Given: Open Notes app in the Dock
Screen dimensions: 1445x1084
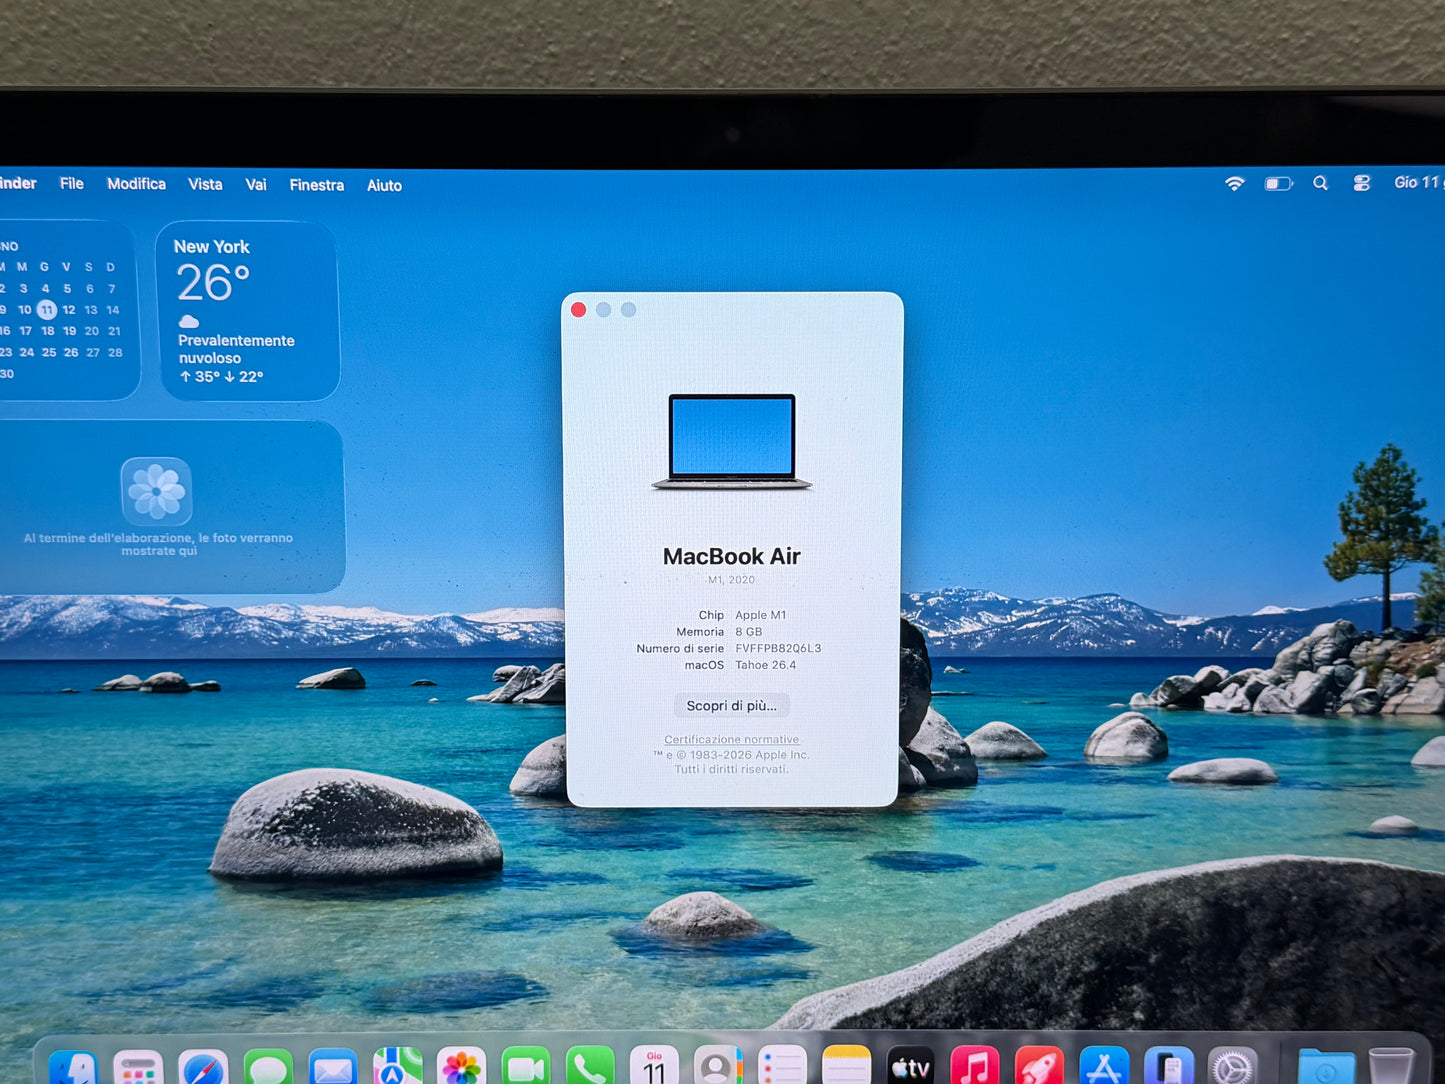Looking at the screenshot, I should (x=847, y=1067).
